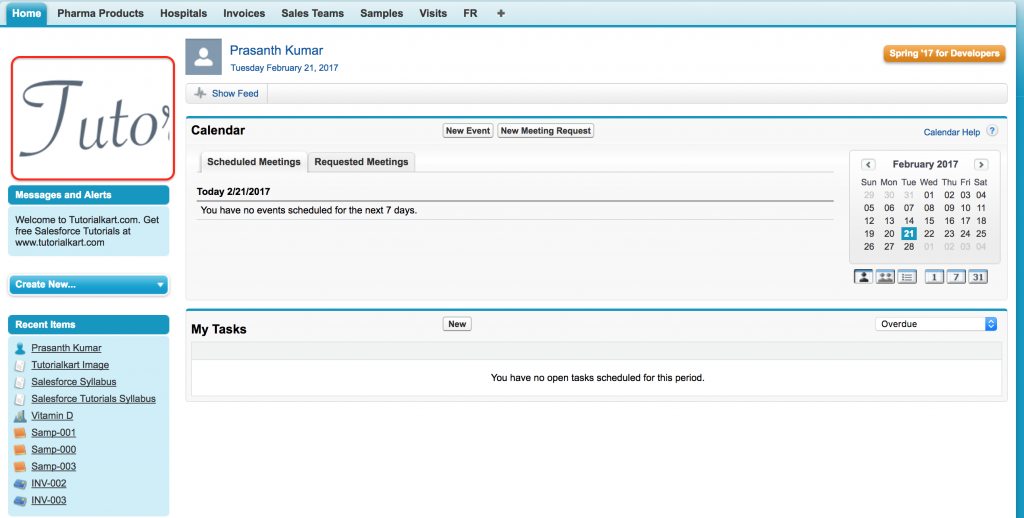This screenshot has width=1024, height=518.
Task: Open the Overdue tasks filter dropdown
Action: (936, 324)
